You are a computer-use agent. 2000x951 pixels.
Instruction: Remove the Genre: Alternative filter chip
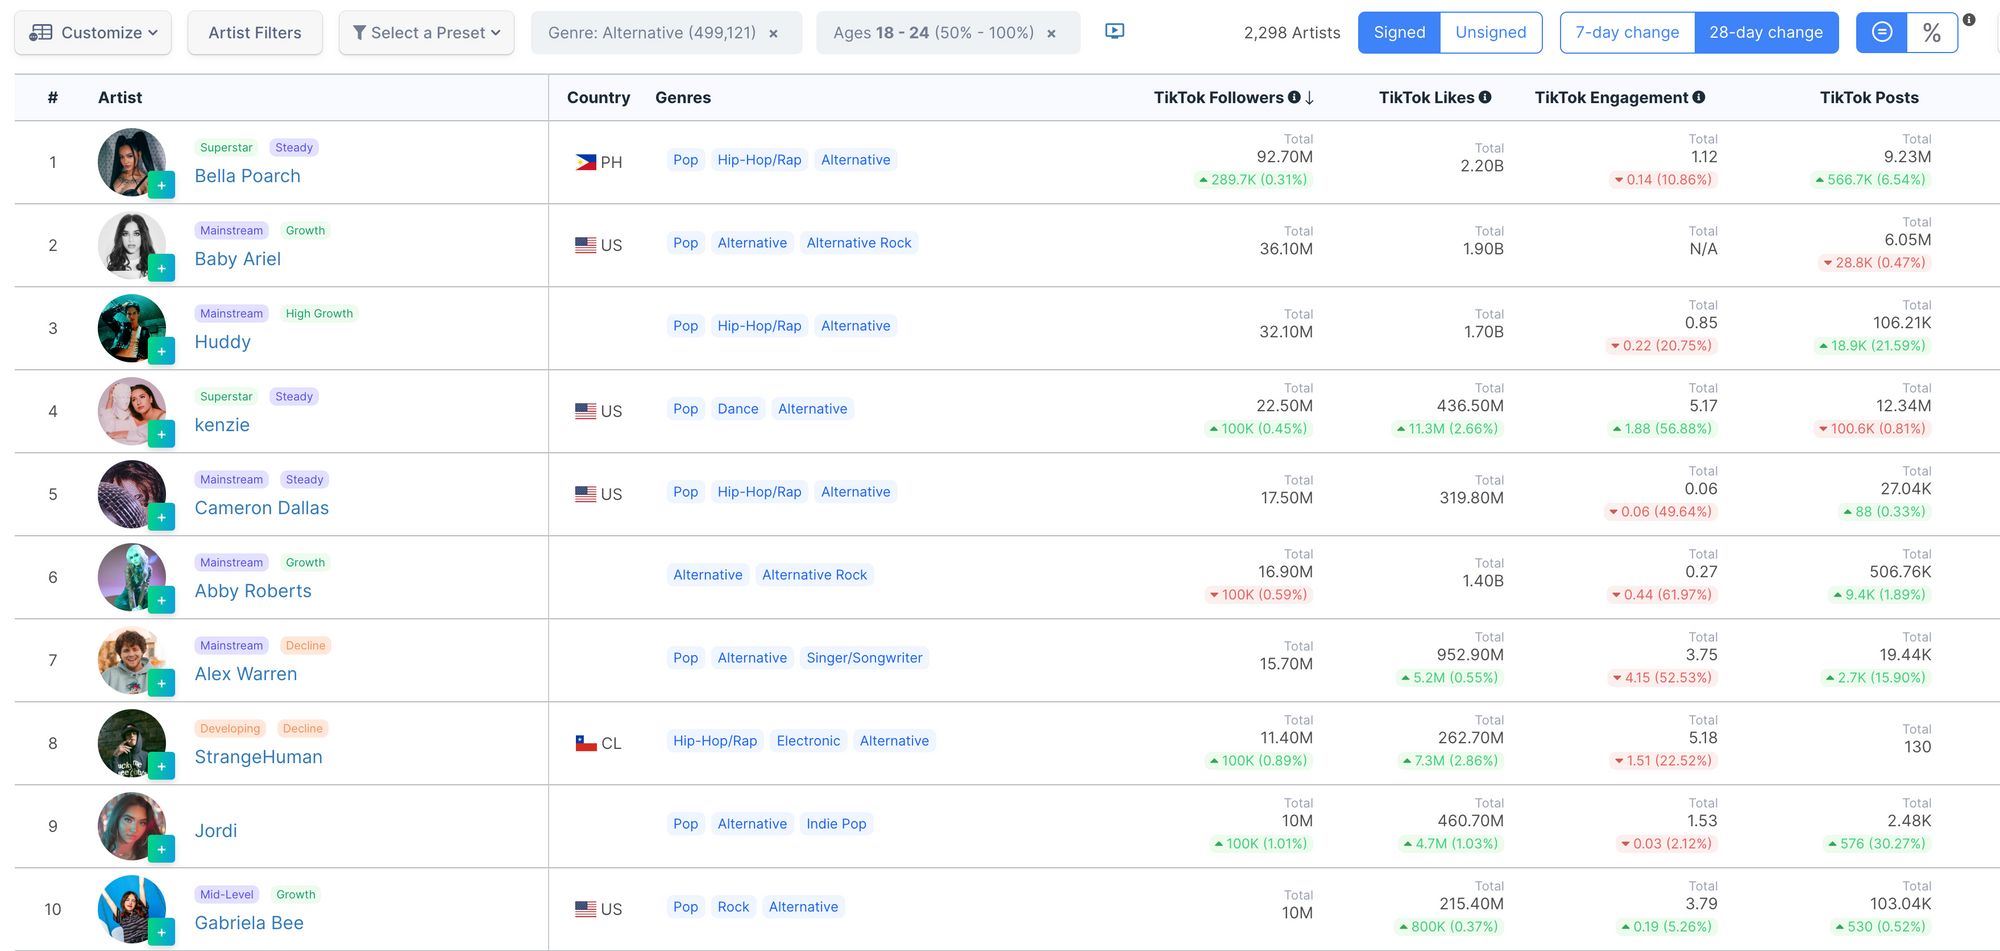(773, 34)
